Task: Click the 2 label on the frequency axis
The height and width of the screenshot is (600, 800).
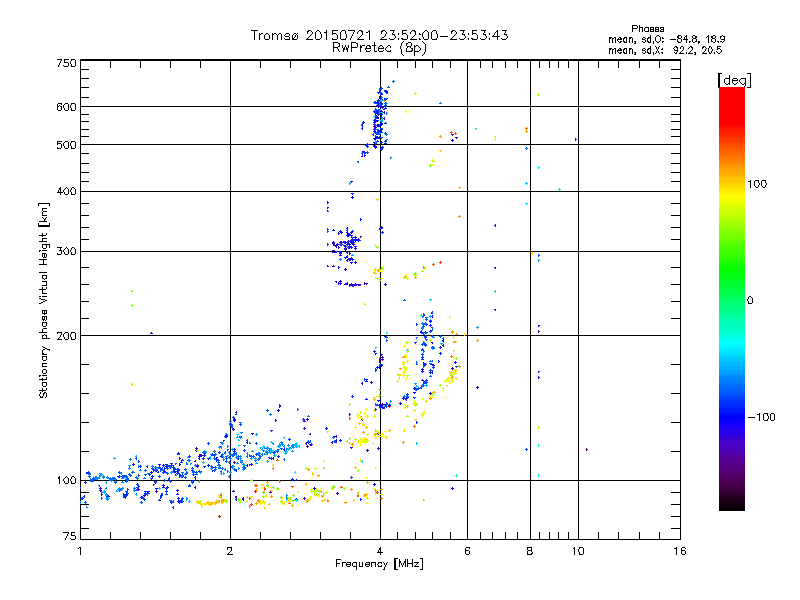Action: (230, 551)
